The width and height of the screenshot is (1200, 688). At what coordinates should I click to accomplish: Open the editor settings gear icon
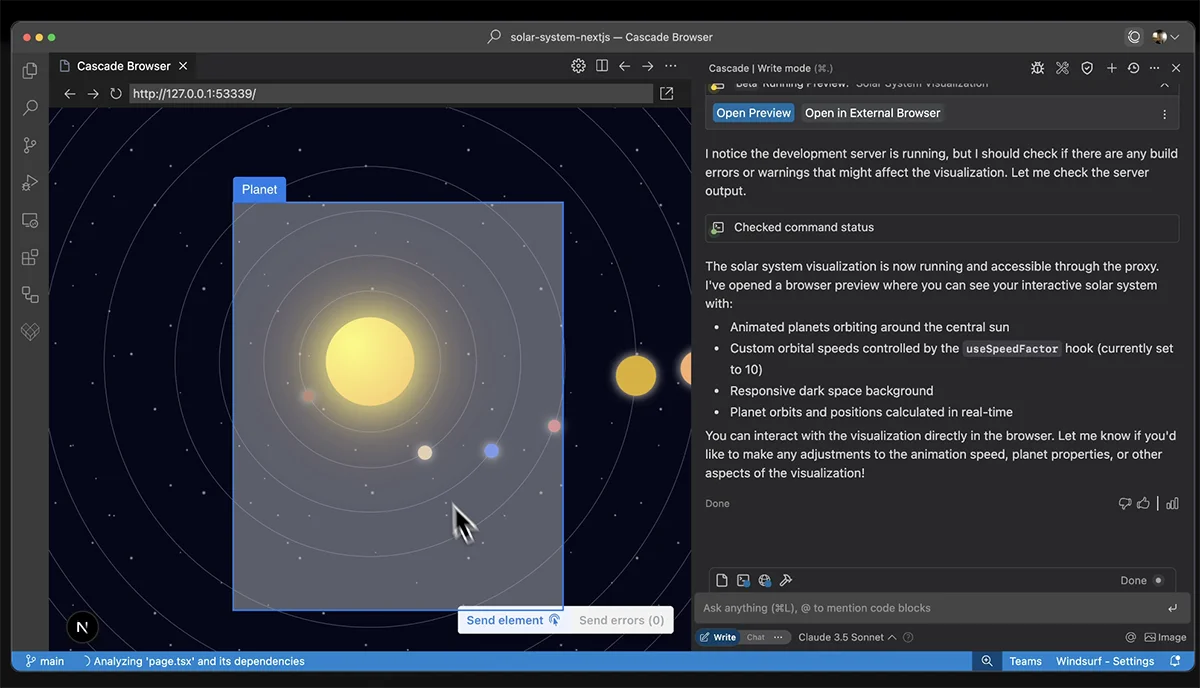578,66
